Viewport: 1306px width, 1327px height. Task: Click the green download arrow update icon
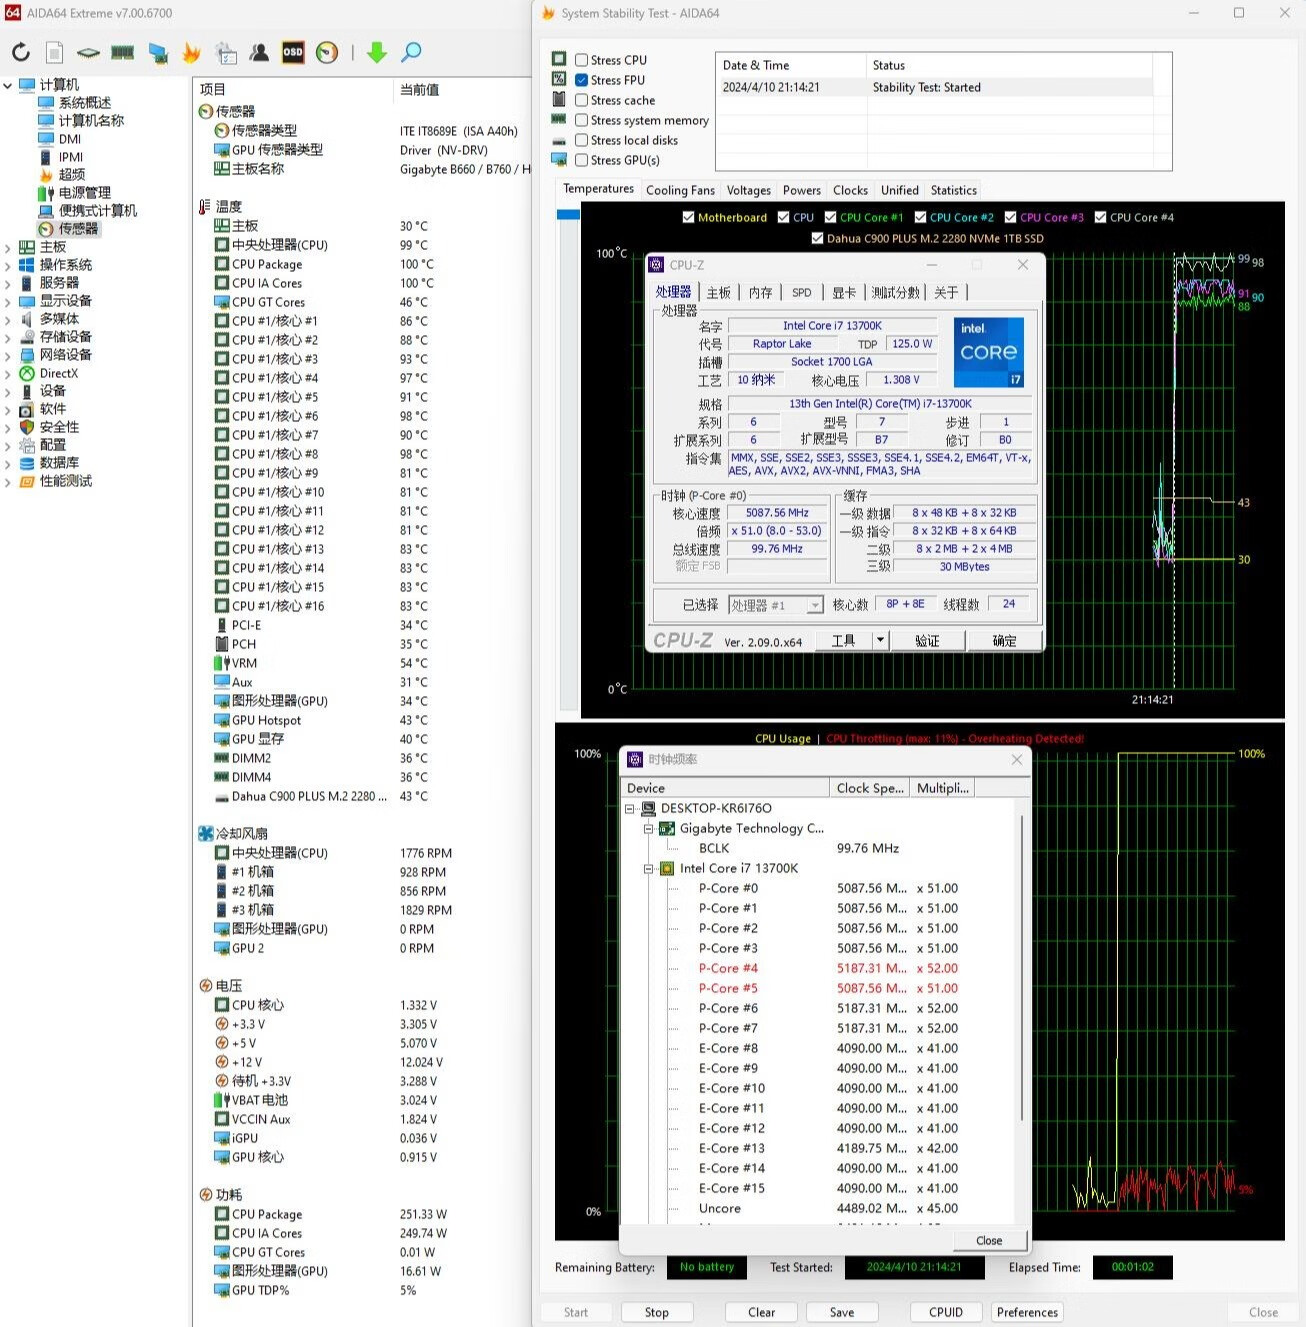[376, 53]
